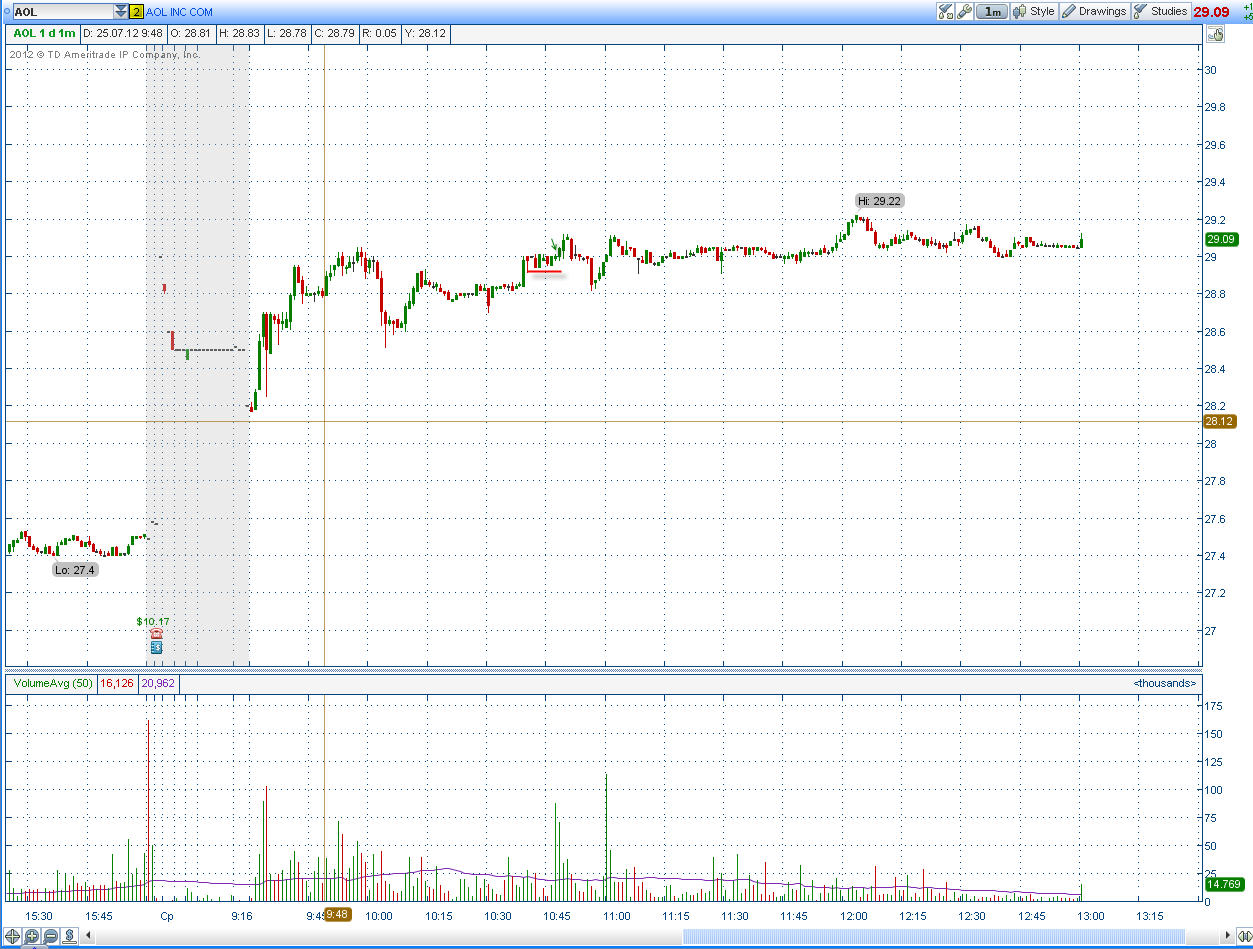Screen dimensions: 1253x949
Task: Click the 'H: 28.83' high value
Action: tap(239, 33)
